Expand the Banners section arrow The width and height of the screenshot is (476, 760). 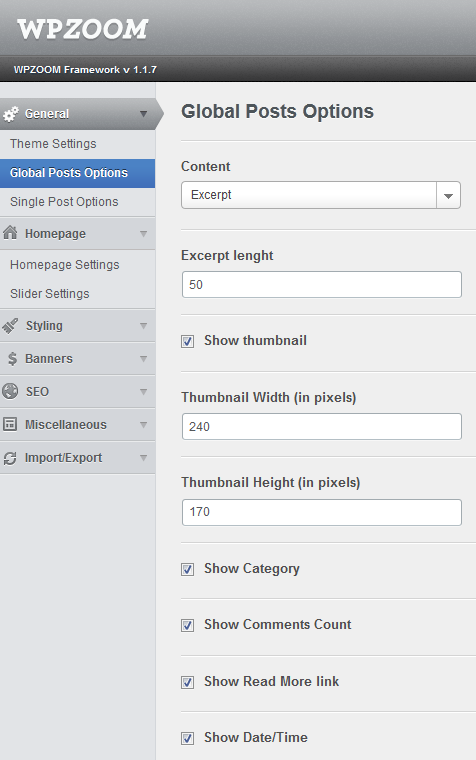(x=143, y=359)
